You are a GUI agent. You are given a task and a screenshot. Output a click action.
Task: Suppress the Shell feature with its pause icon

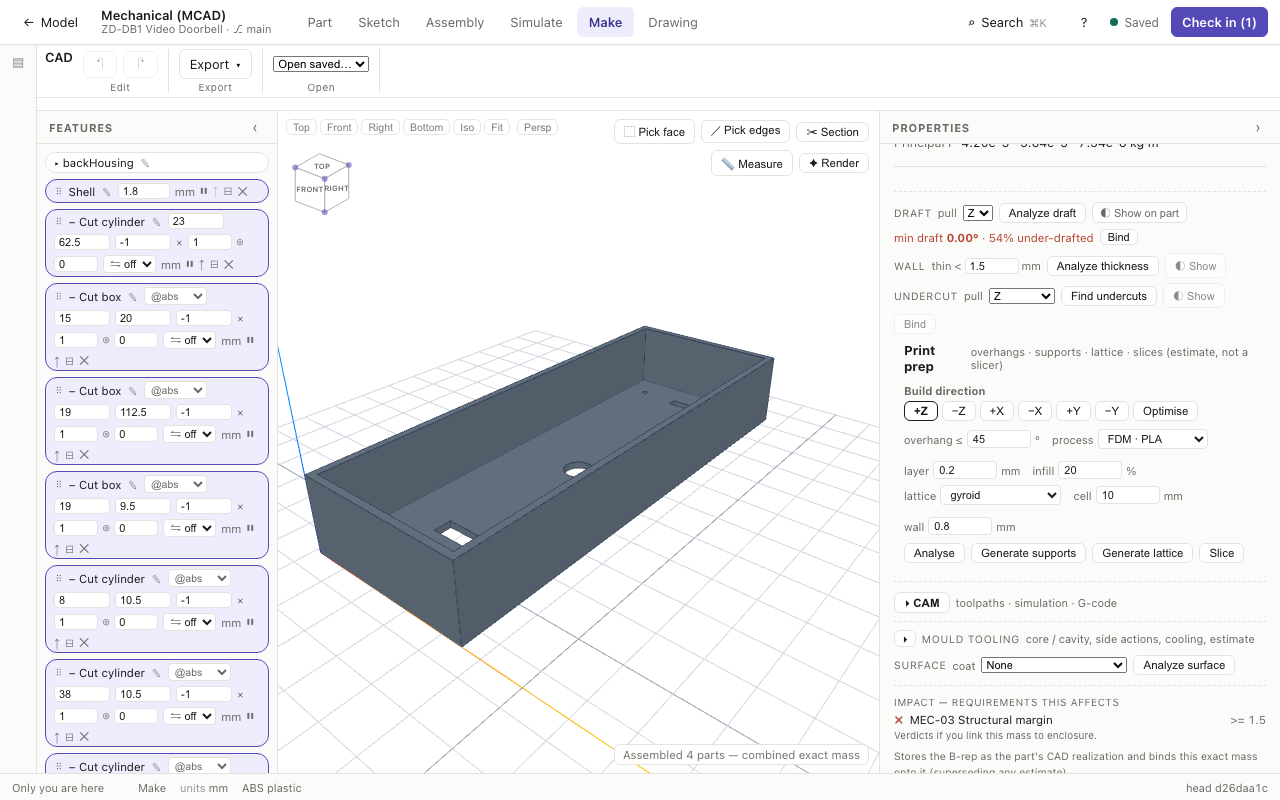click(204, 192)
